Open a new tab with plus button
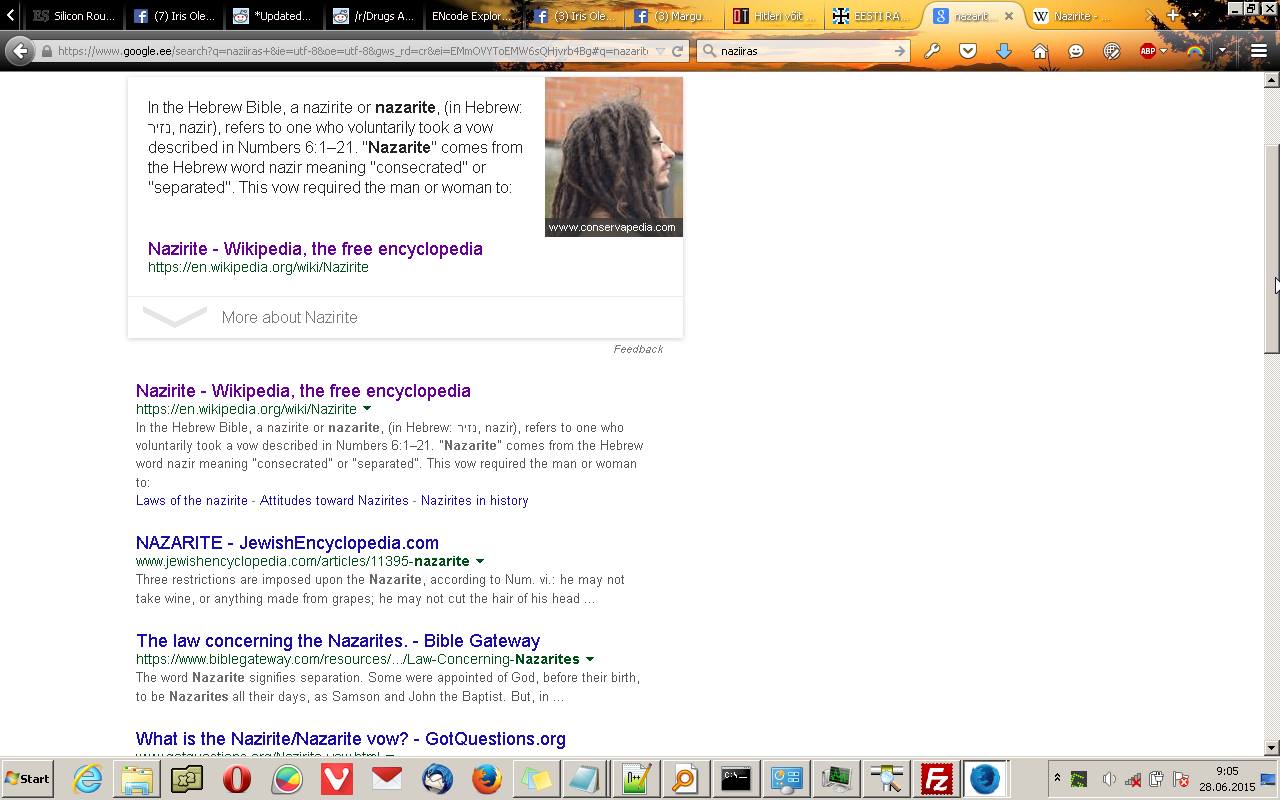This screenshot has height=800, width=1280. point(1173,16)
